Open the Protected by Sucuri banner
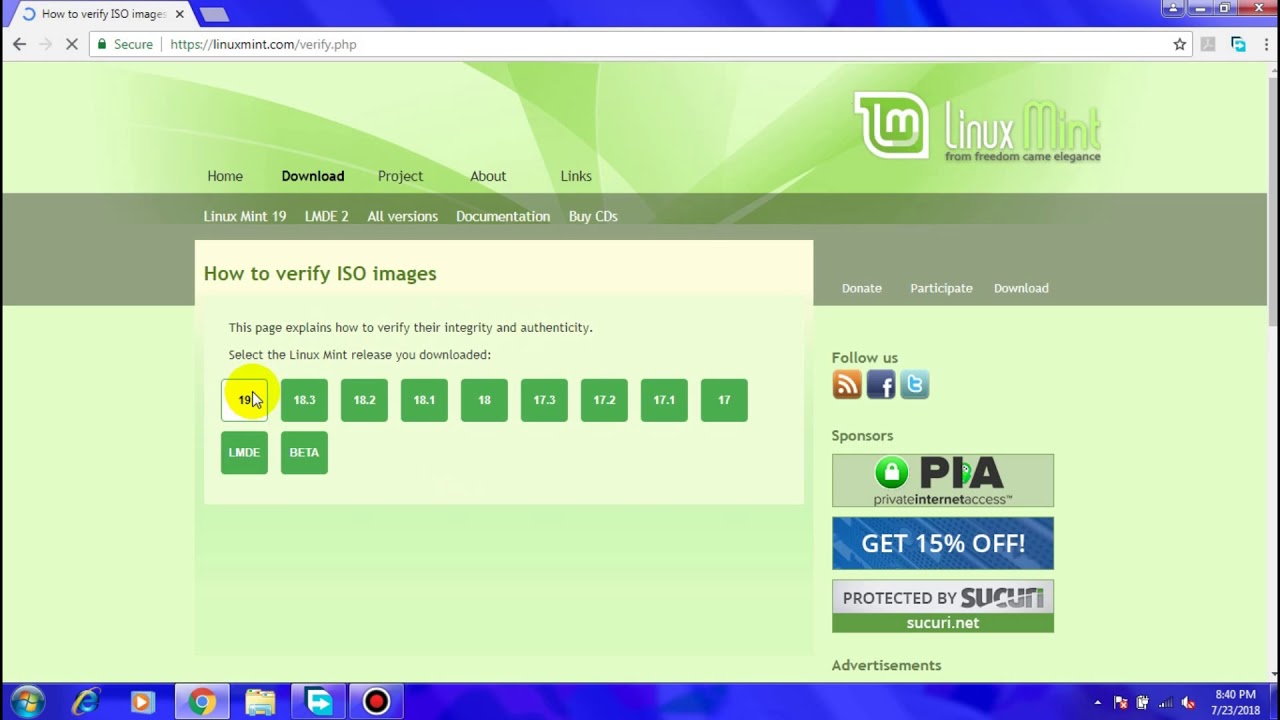The height and width of the screenshot is (720, 1280). click(x=943, y=607)
